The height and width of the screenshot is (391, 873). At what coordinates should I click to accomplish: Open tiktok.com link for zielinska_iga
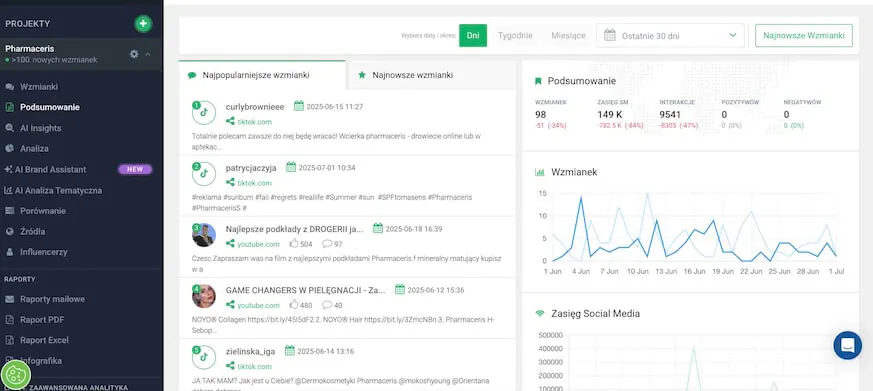[x=254, y=366]
